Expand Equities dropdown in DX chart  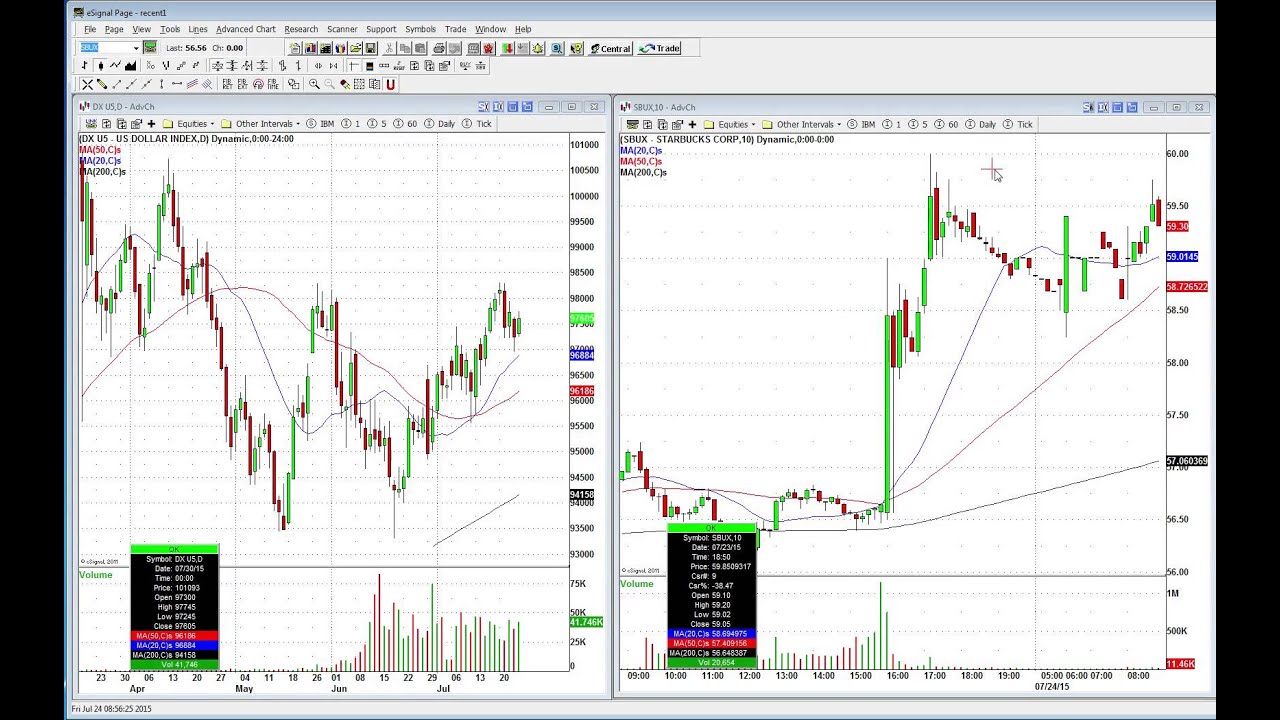[212, 124]
